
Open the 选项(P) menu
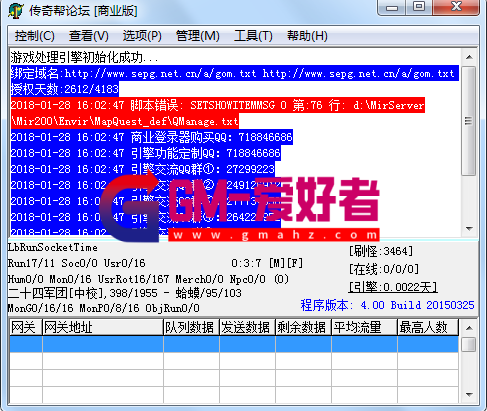point(142,36)
